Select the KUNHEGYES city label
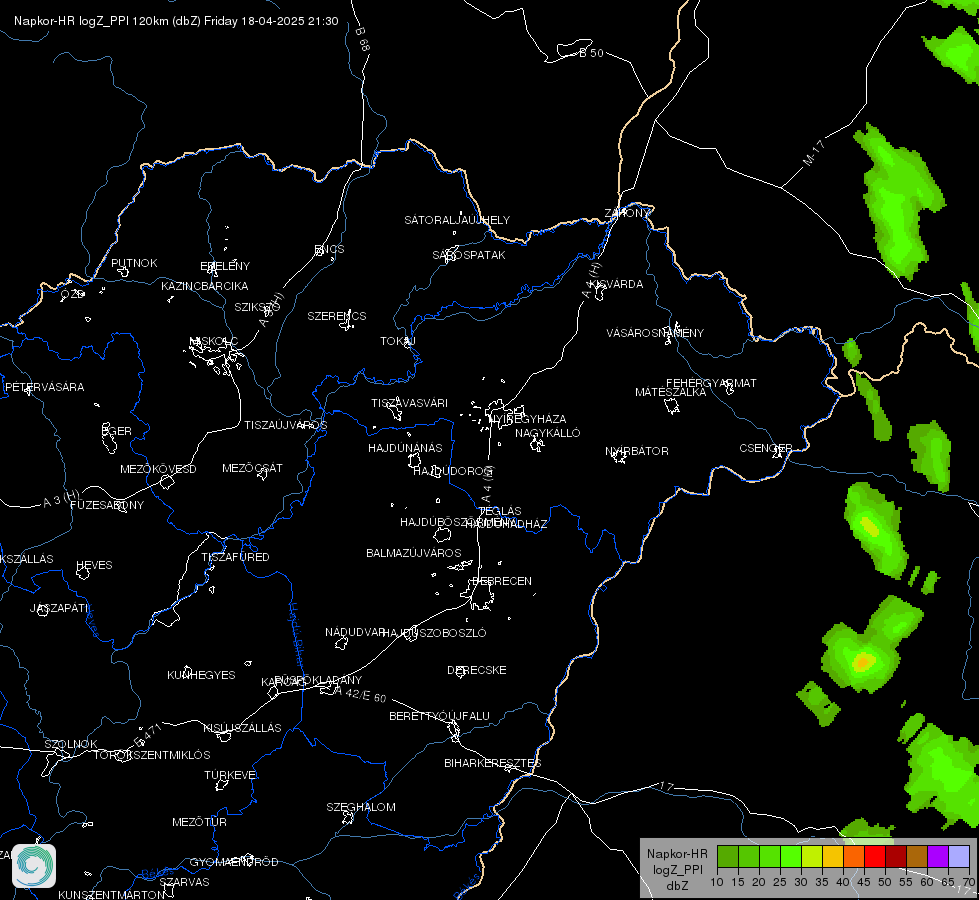This screenshot has width=979, height=900. [201, 675]
